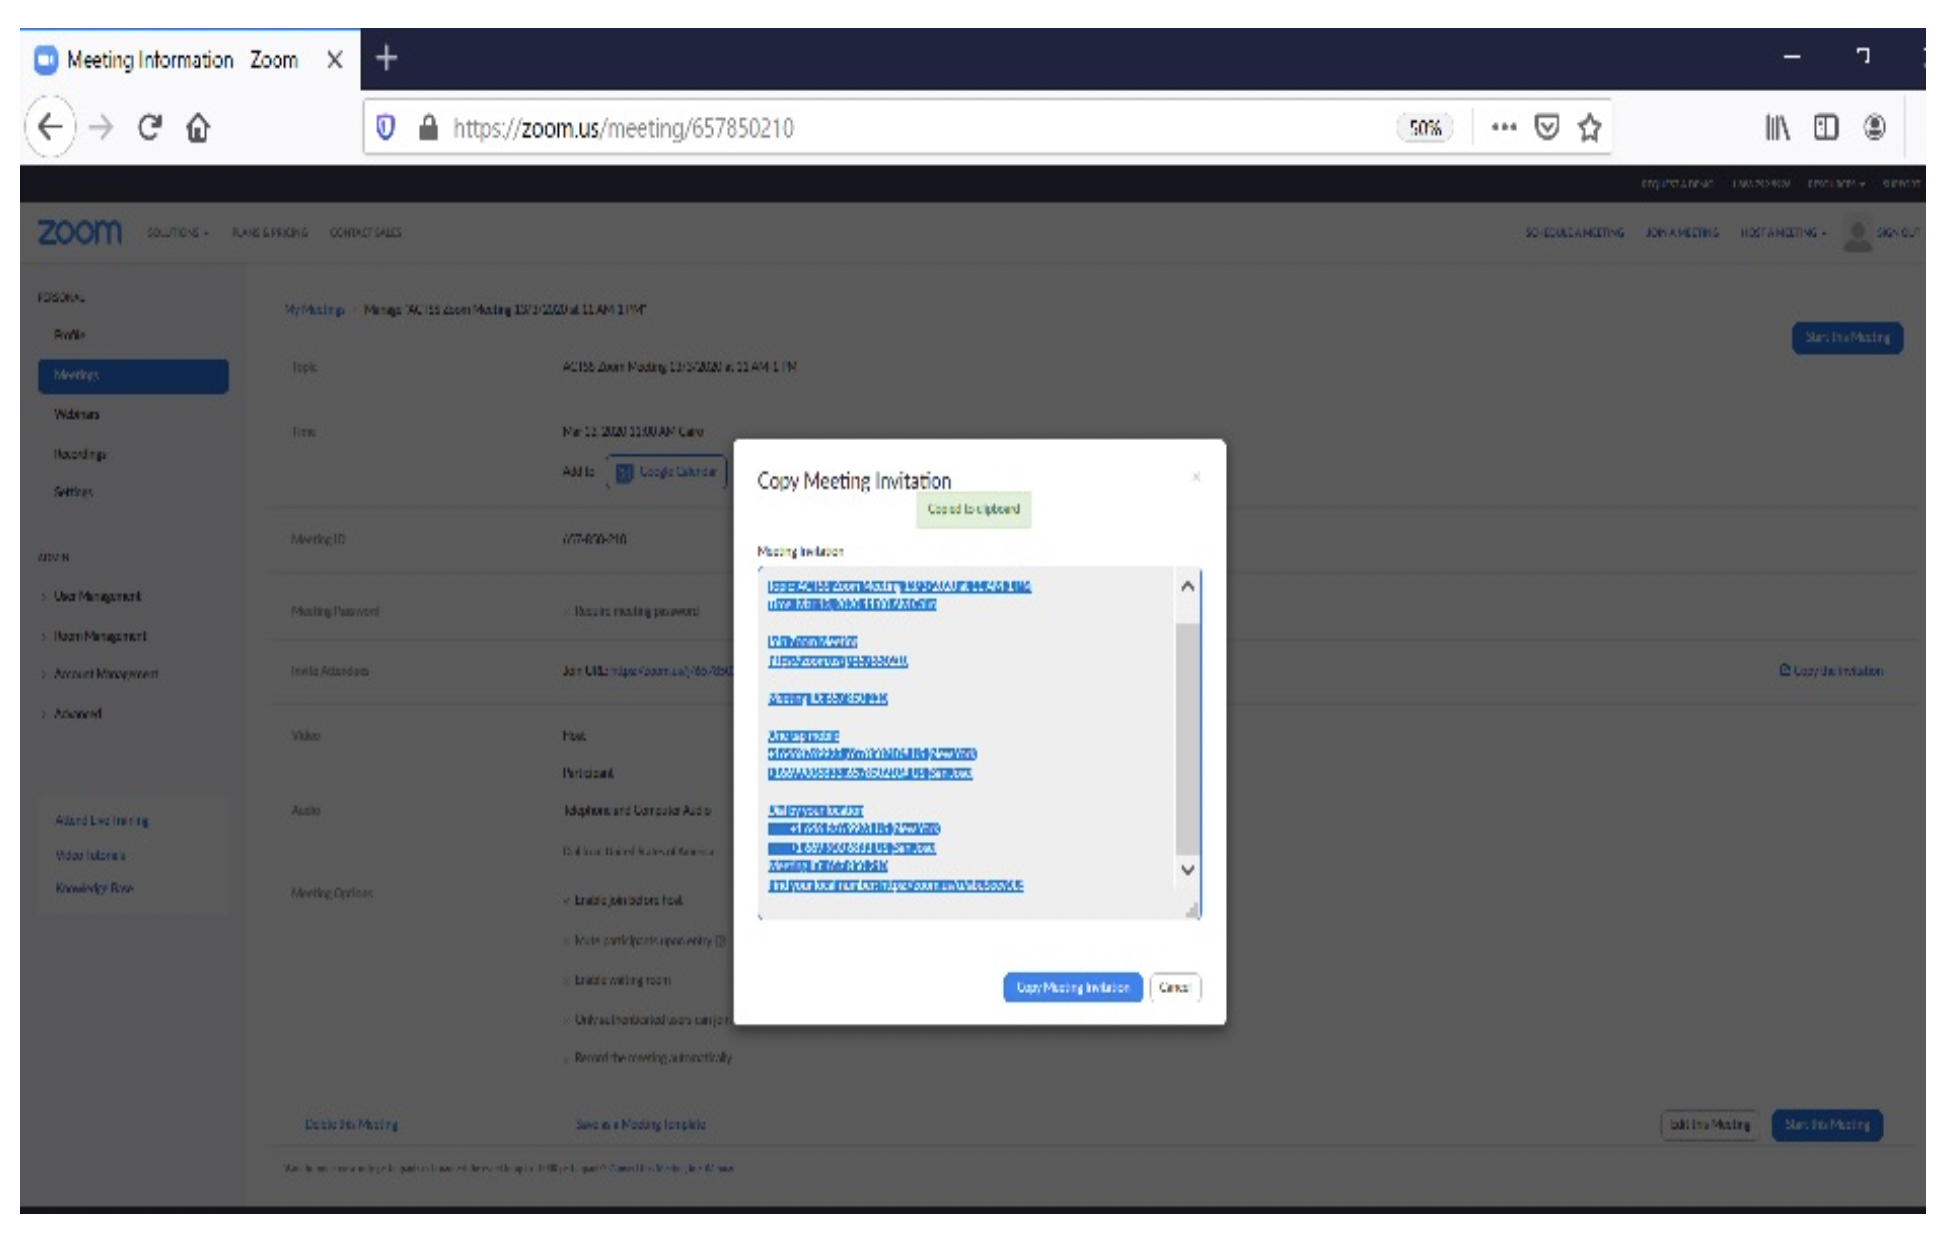The height and width of the screenshot is (1242, 1948).
Task: Click the invitation text scrollbar thumb
Action: point(1187,738)
